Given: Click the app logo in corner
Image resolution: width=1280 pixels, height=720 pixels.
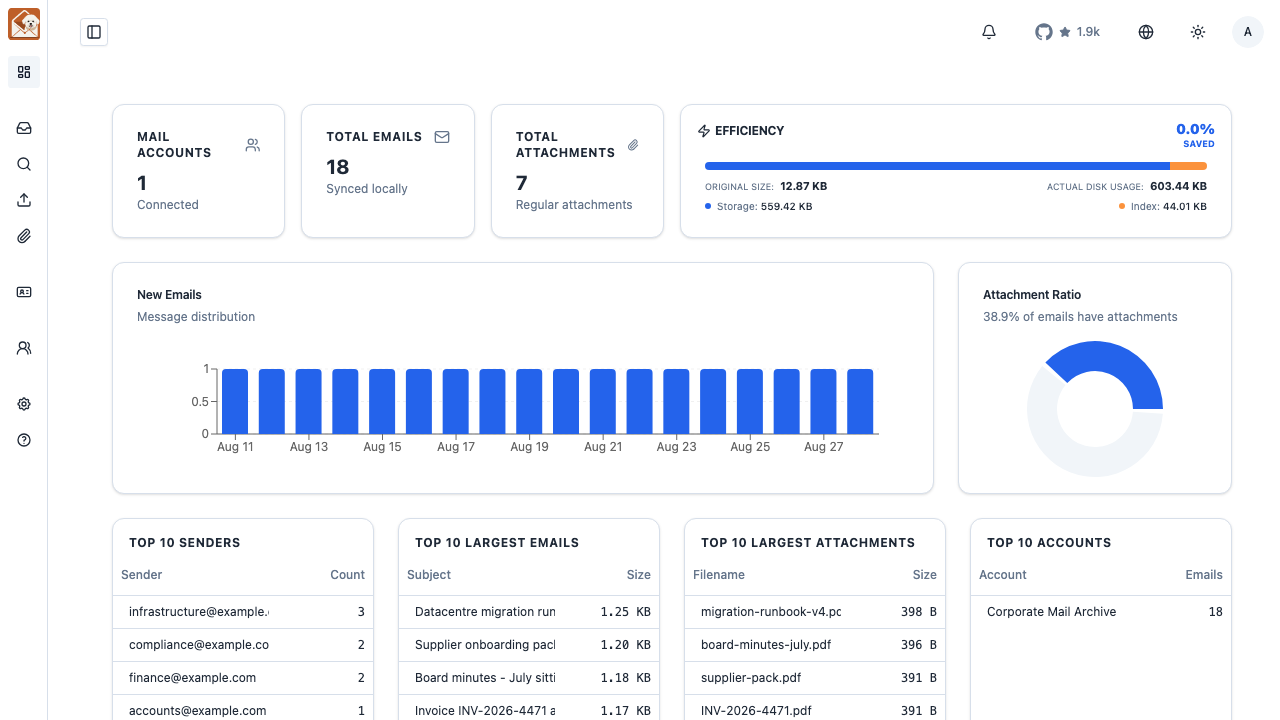Looking at the screenshot, I should (x=24, y=24).
